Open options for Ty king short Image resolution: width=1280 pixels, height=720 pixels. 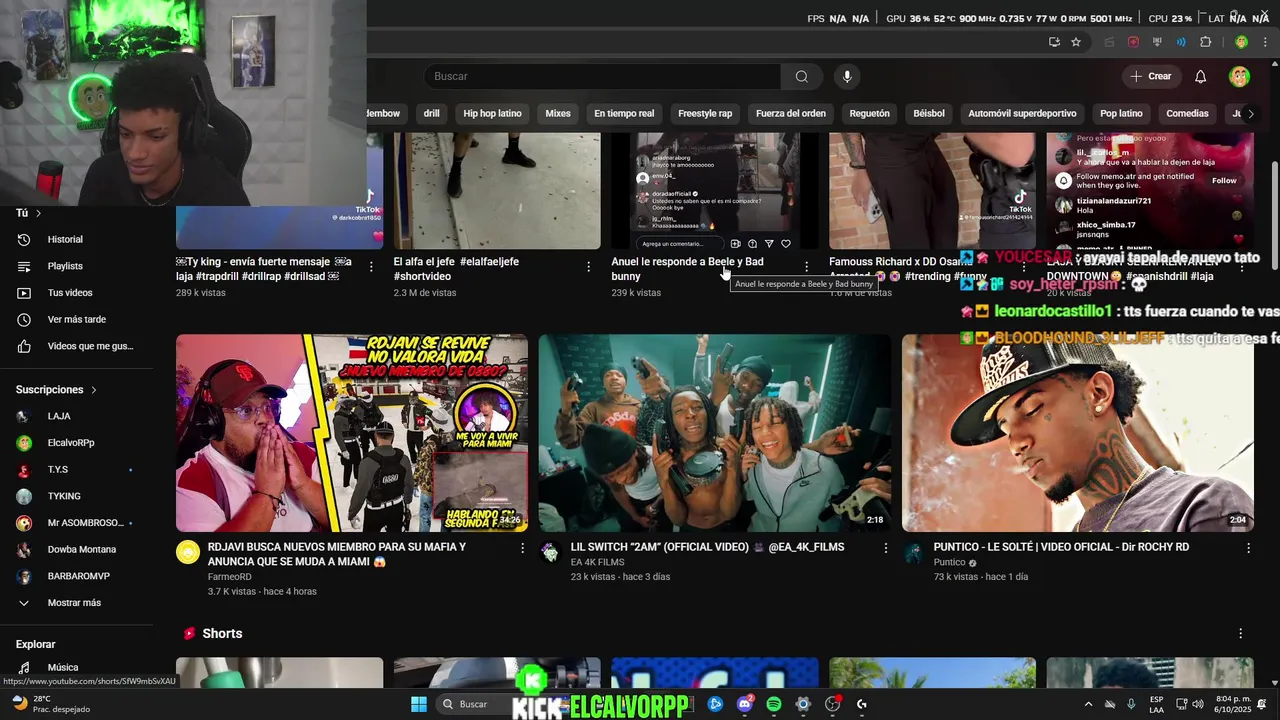[x=371, y=267]
